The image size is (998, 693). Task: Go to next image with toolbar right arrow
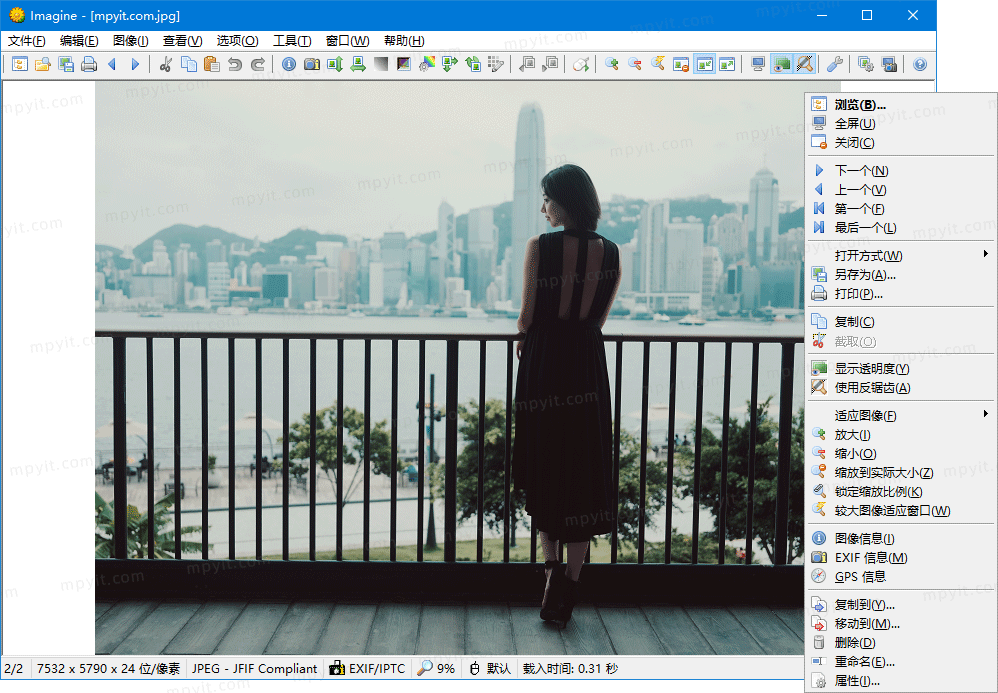pyautogui.click(x=135, y=64)
